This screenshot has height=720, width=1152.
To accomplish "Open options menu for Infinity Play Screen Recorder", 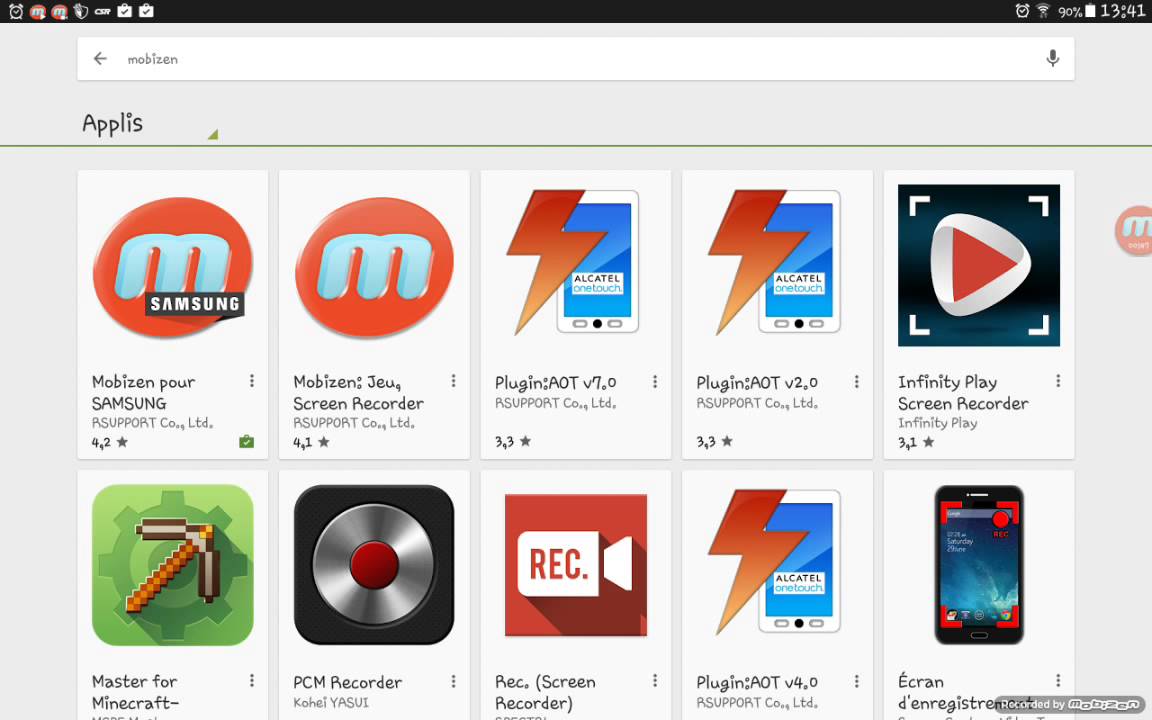I will [1058, 381].
